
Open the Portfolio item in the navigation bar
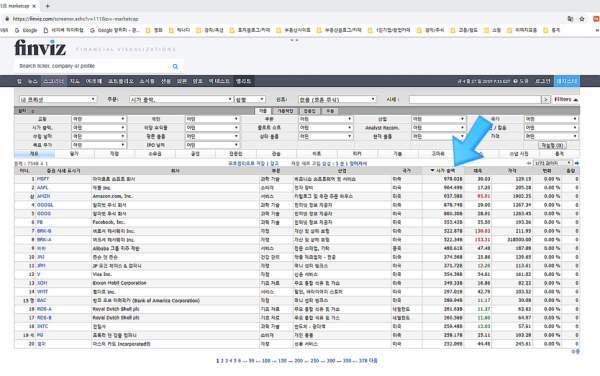121,81
